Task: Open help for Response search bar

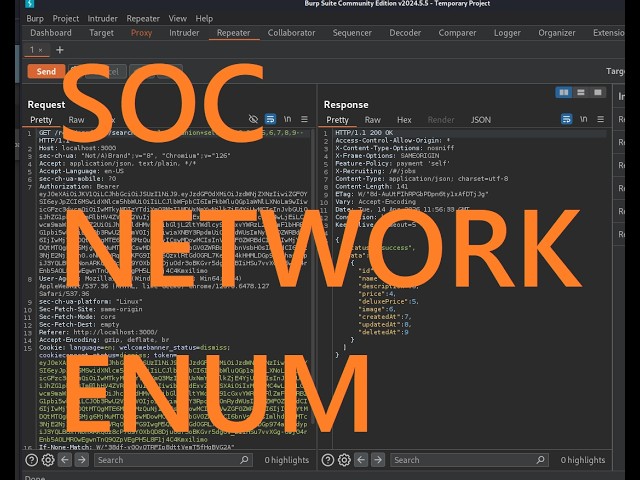Action: tap(328, 460)
